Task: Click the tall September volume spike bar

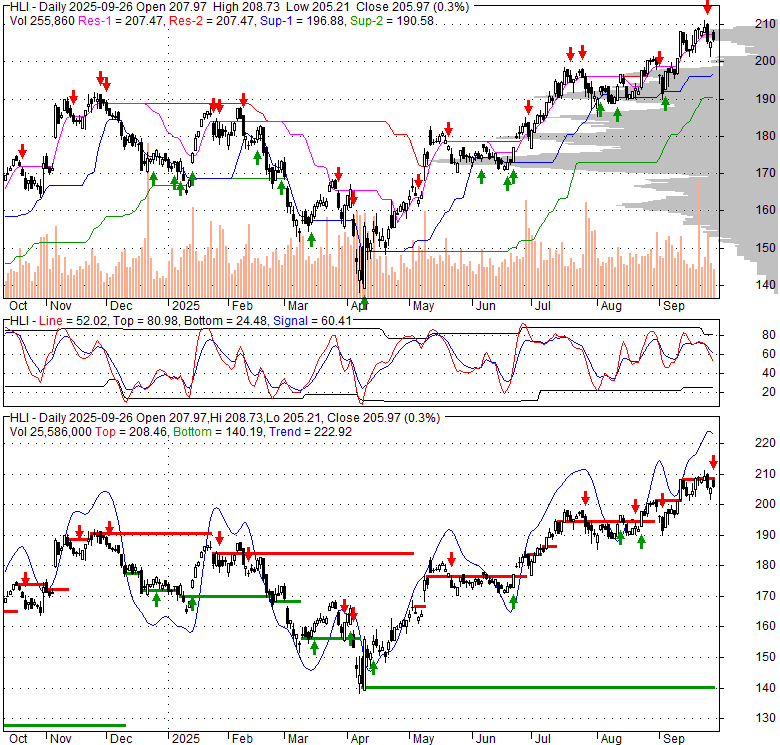Action: [699, 239]
